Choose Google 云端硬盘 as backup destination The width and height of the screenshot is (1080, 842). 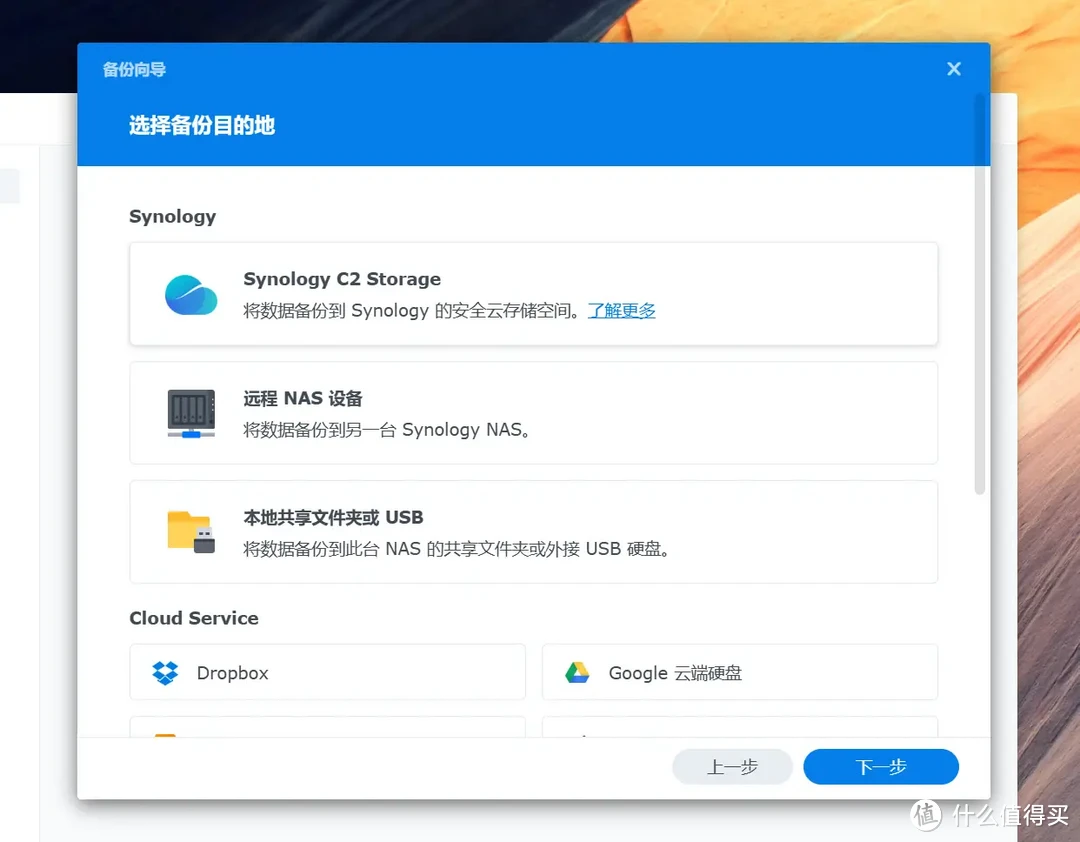click(739, 672)
